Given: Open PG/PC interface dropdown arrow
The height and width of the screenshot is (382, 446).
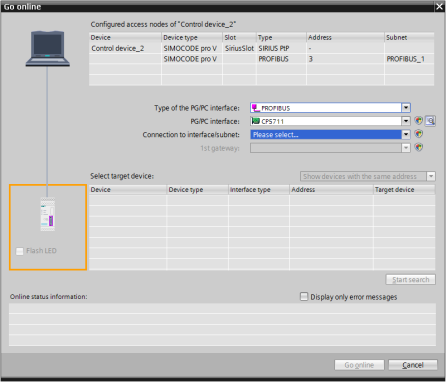Looking at the screenshot, I should pyautogui.click(x=406, y=121).
